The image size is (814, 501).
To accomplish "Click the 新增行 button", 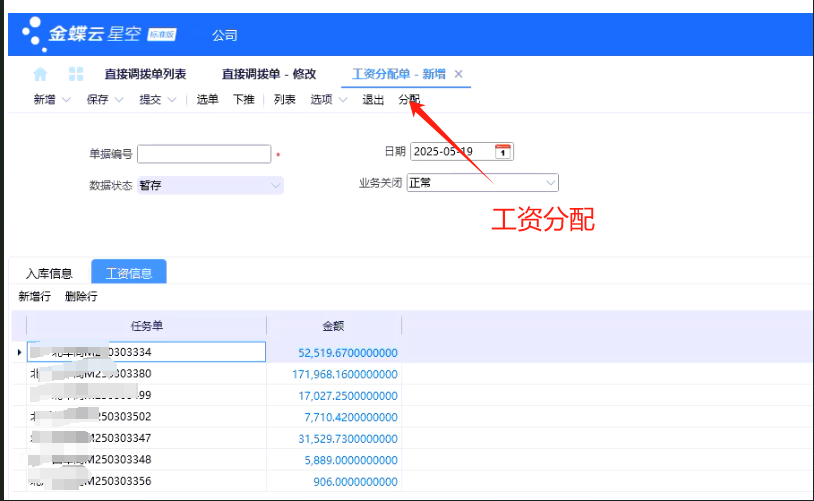I will pos(34,297).
